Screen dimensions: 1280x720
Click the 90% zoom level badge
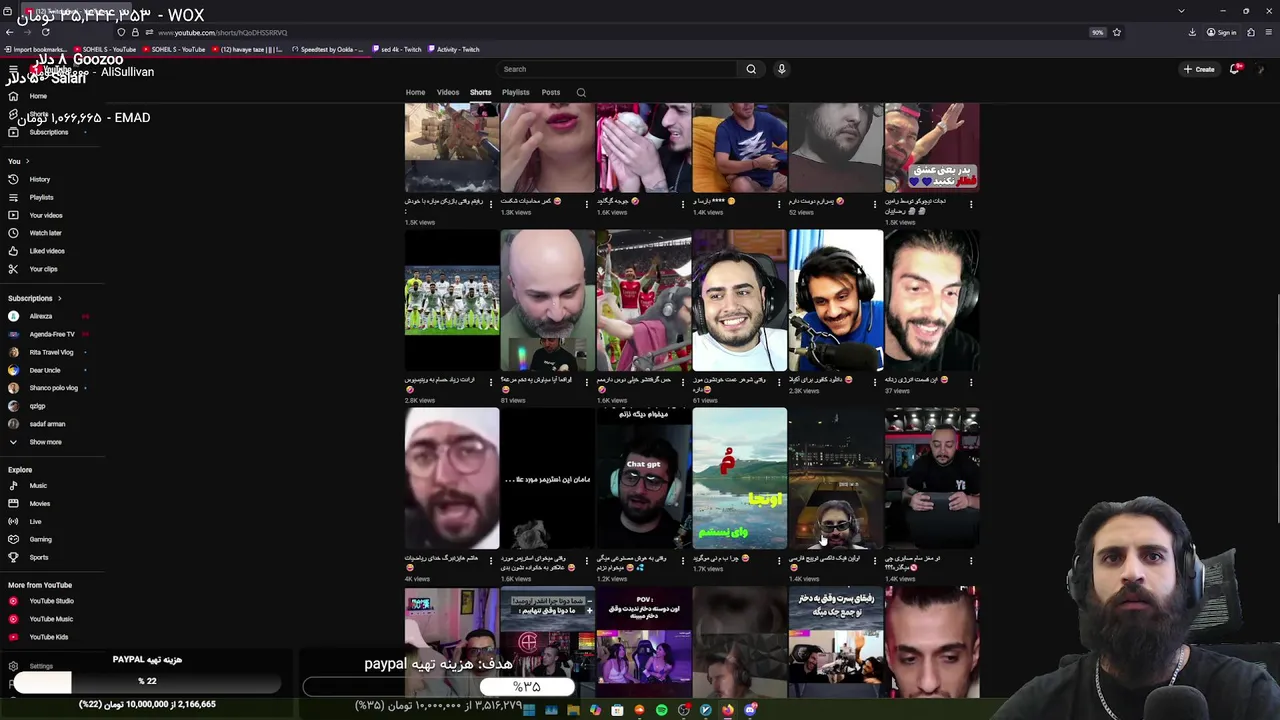pyautogui.click(x=1097, y=32)
